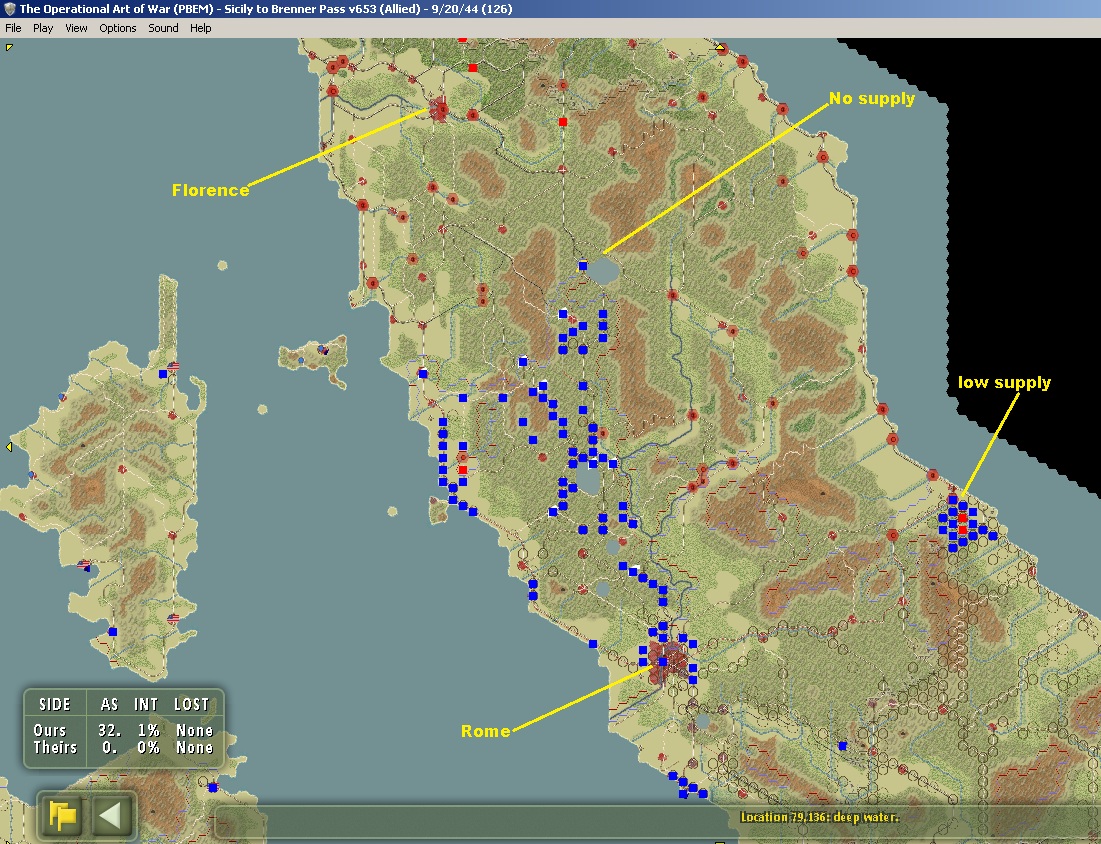Select the US flag unit in northern Corsica
Image resolution: width=1101 pixels, height=844 pixels.
point(173,366)
